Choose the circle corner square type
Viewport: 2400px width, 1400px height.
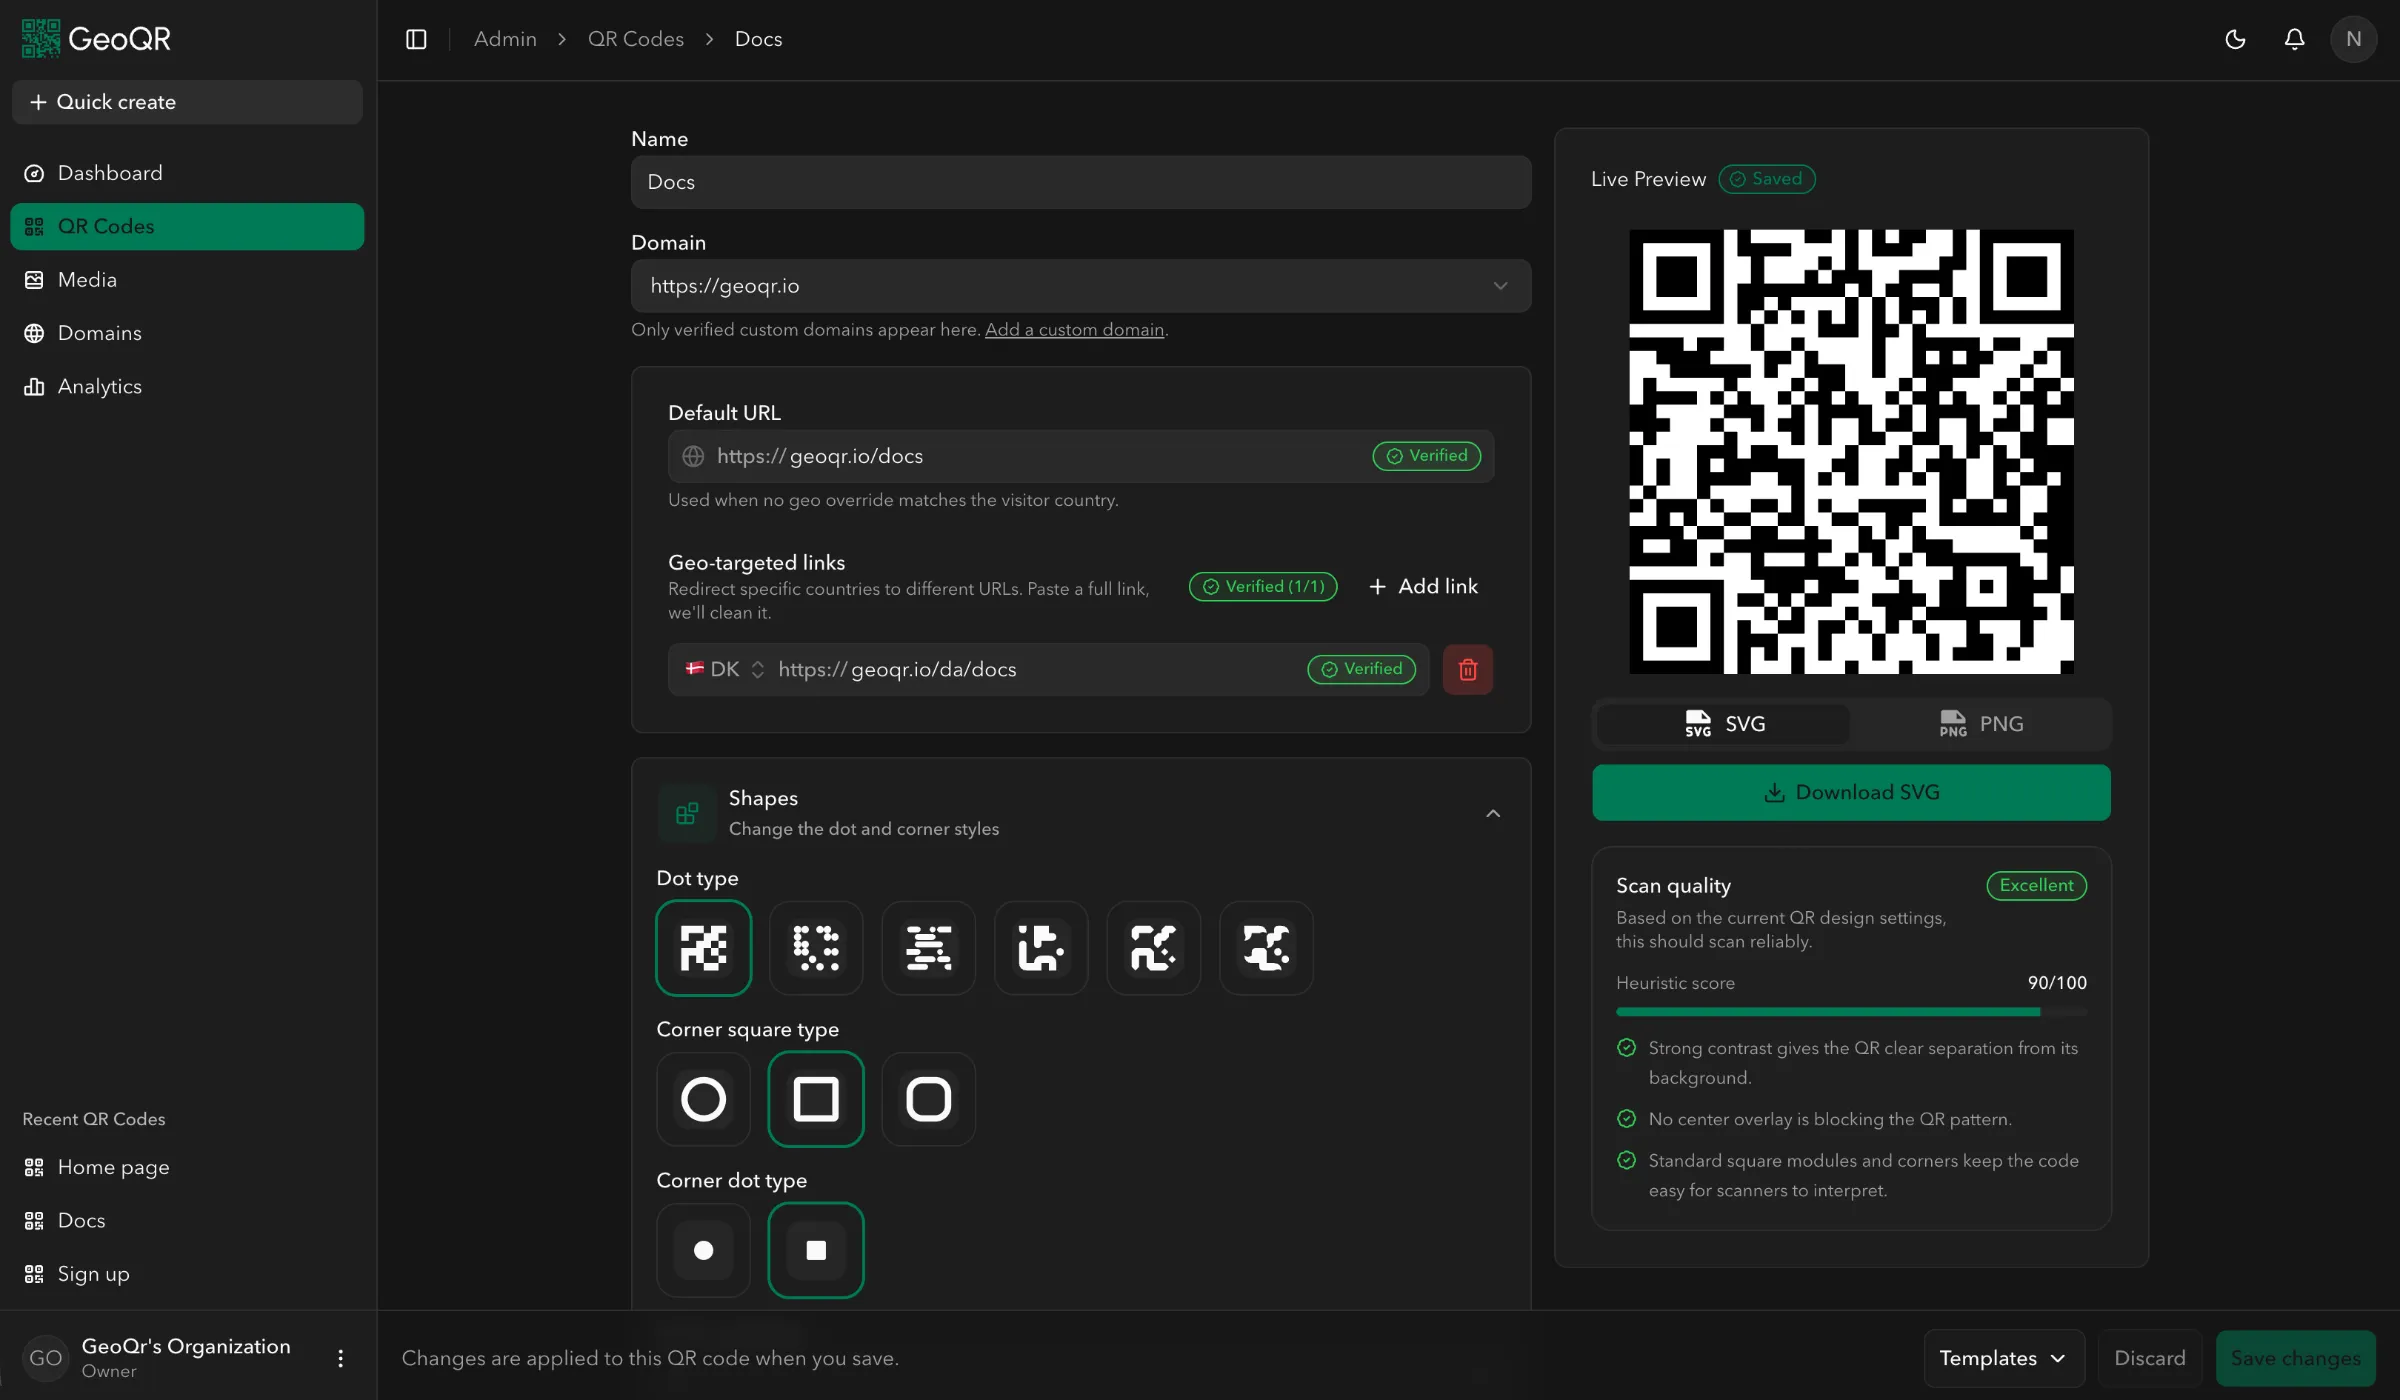pyautogui.click(x=703, y=1098)
